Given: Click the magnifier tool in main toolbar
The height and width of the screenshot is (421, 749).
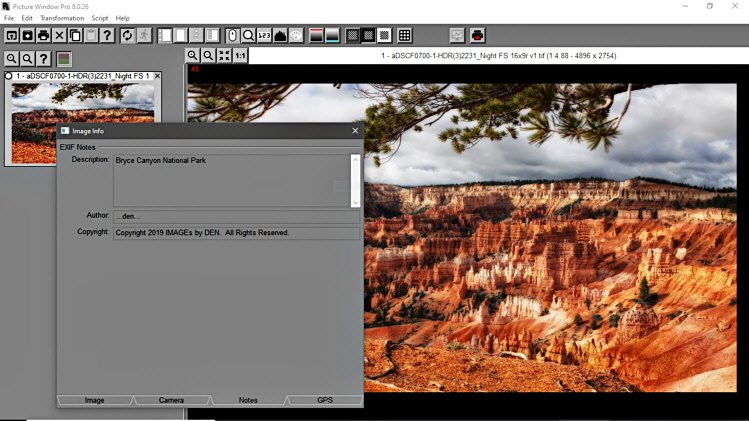Looking at the screenshot, I should click(x=248, y=35).
